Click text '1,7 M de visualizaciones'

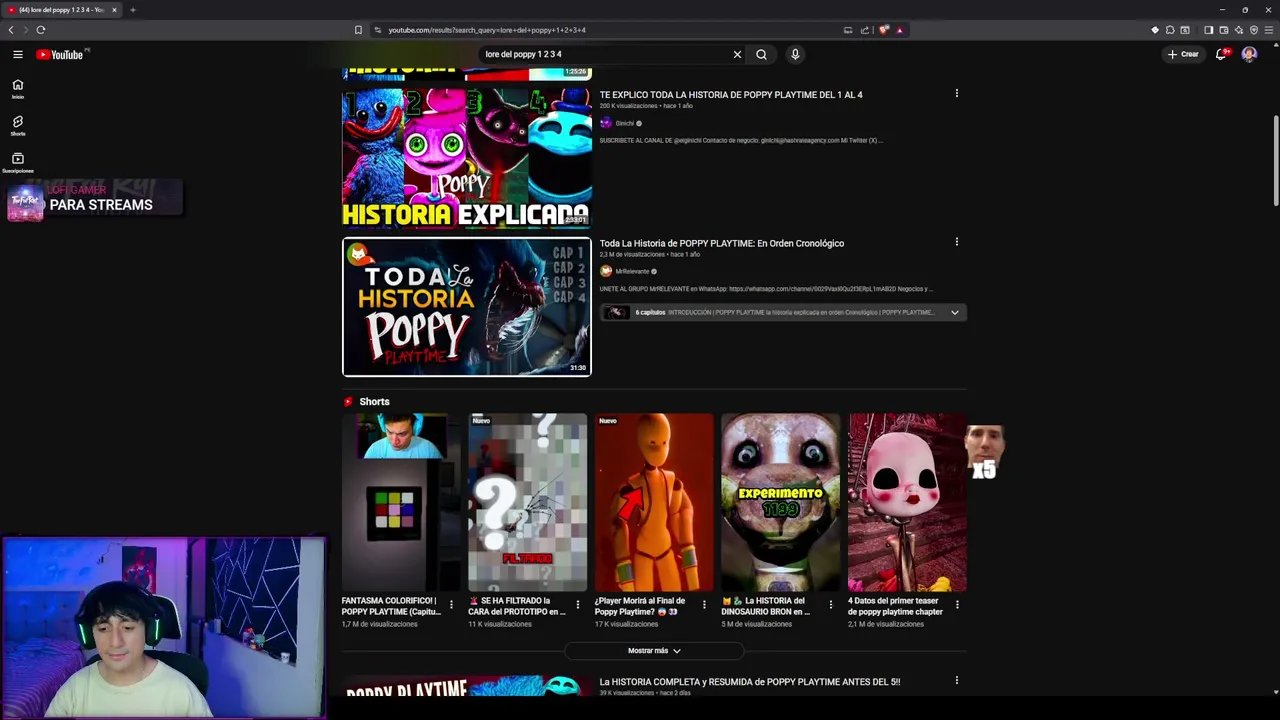click(x=380, y=624)
